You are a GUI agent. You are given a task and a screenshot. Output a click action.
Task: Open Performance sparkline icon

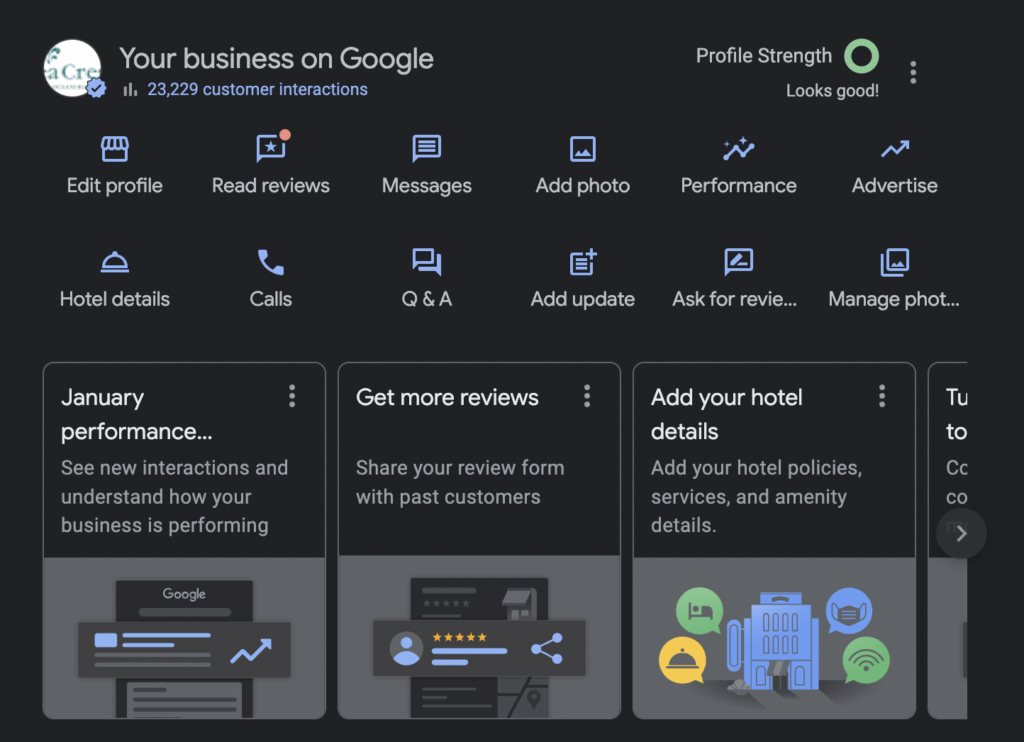(739, 149)
